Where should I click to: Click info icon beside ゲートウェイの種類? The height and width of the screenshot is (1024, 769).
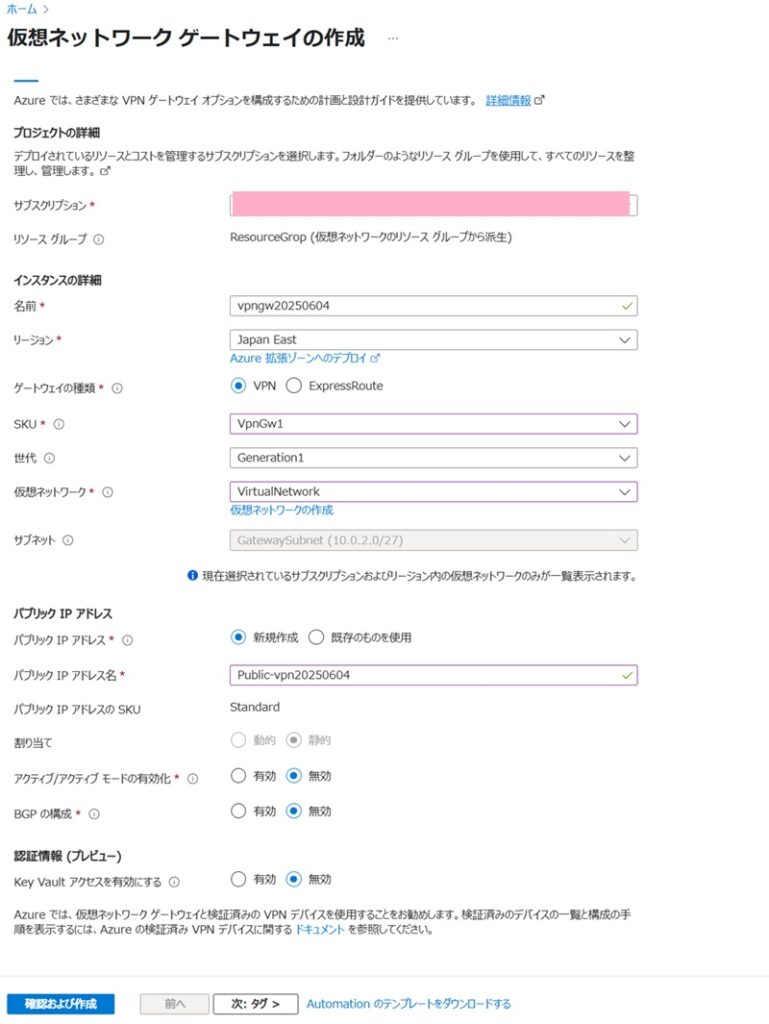pyautogui.click(x=117, y=388)
